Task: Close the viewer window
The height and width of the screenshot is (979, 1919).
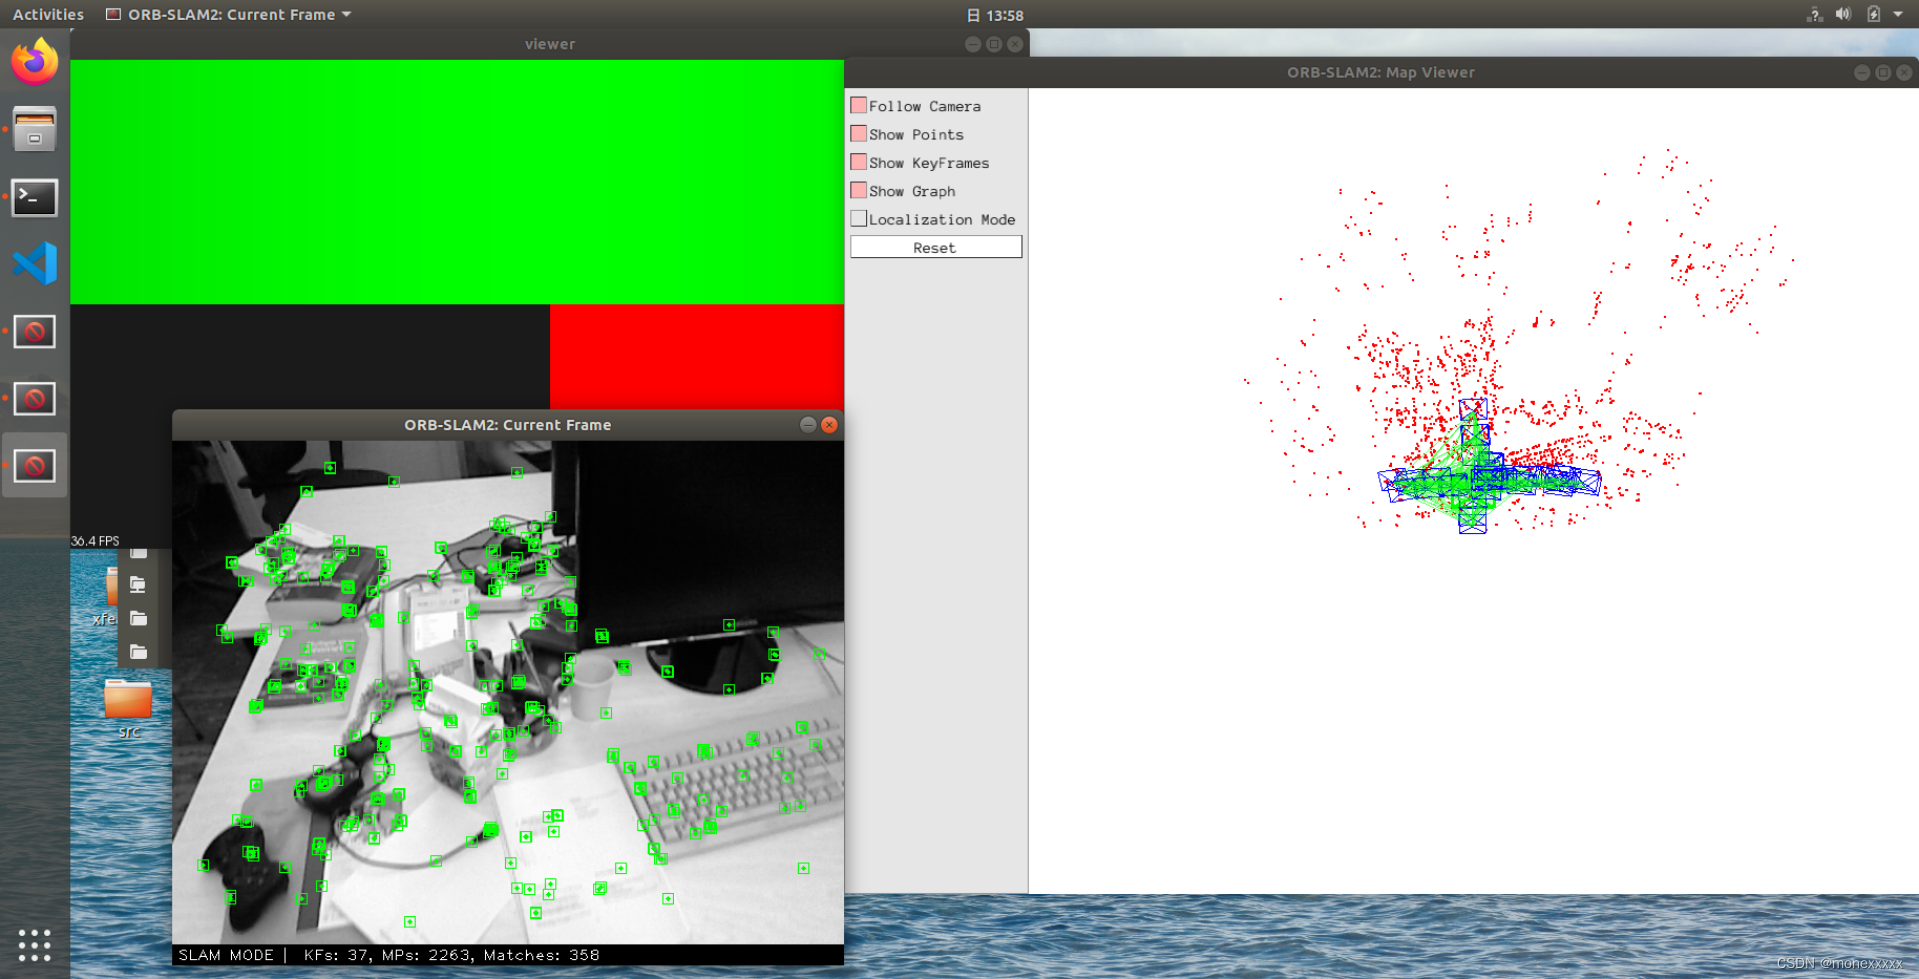Action: [1015, 44]
